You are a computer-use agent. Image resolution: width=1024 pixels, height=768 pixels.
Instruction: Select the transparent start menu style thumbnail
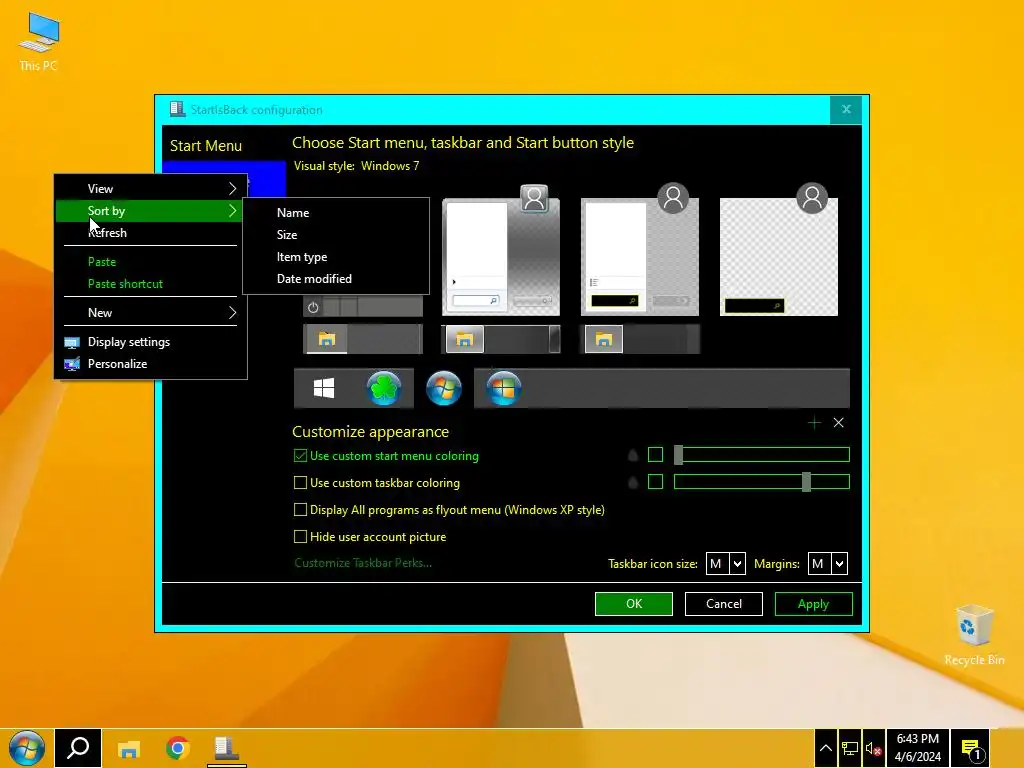click(x=778, y=257)
